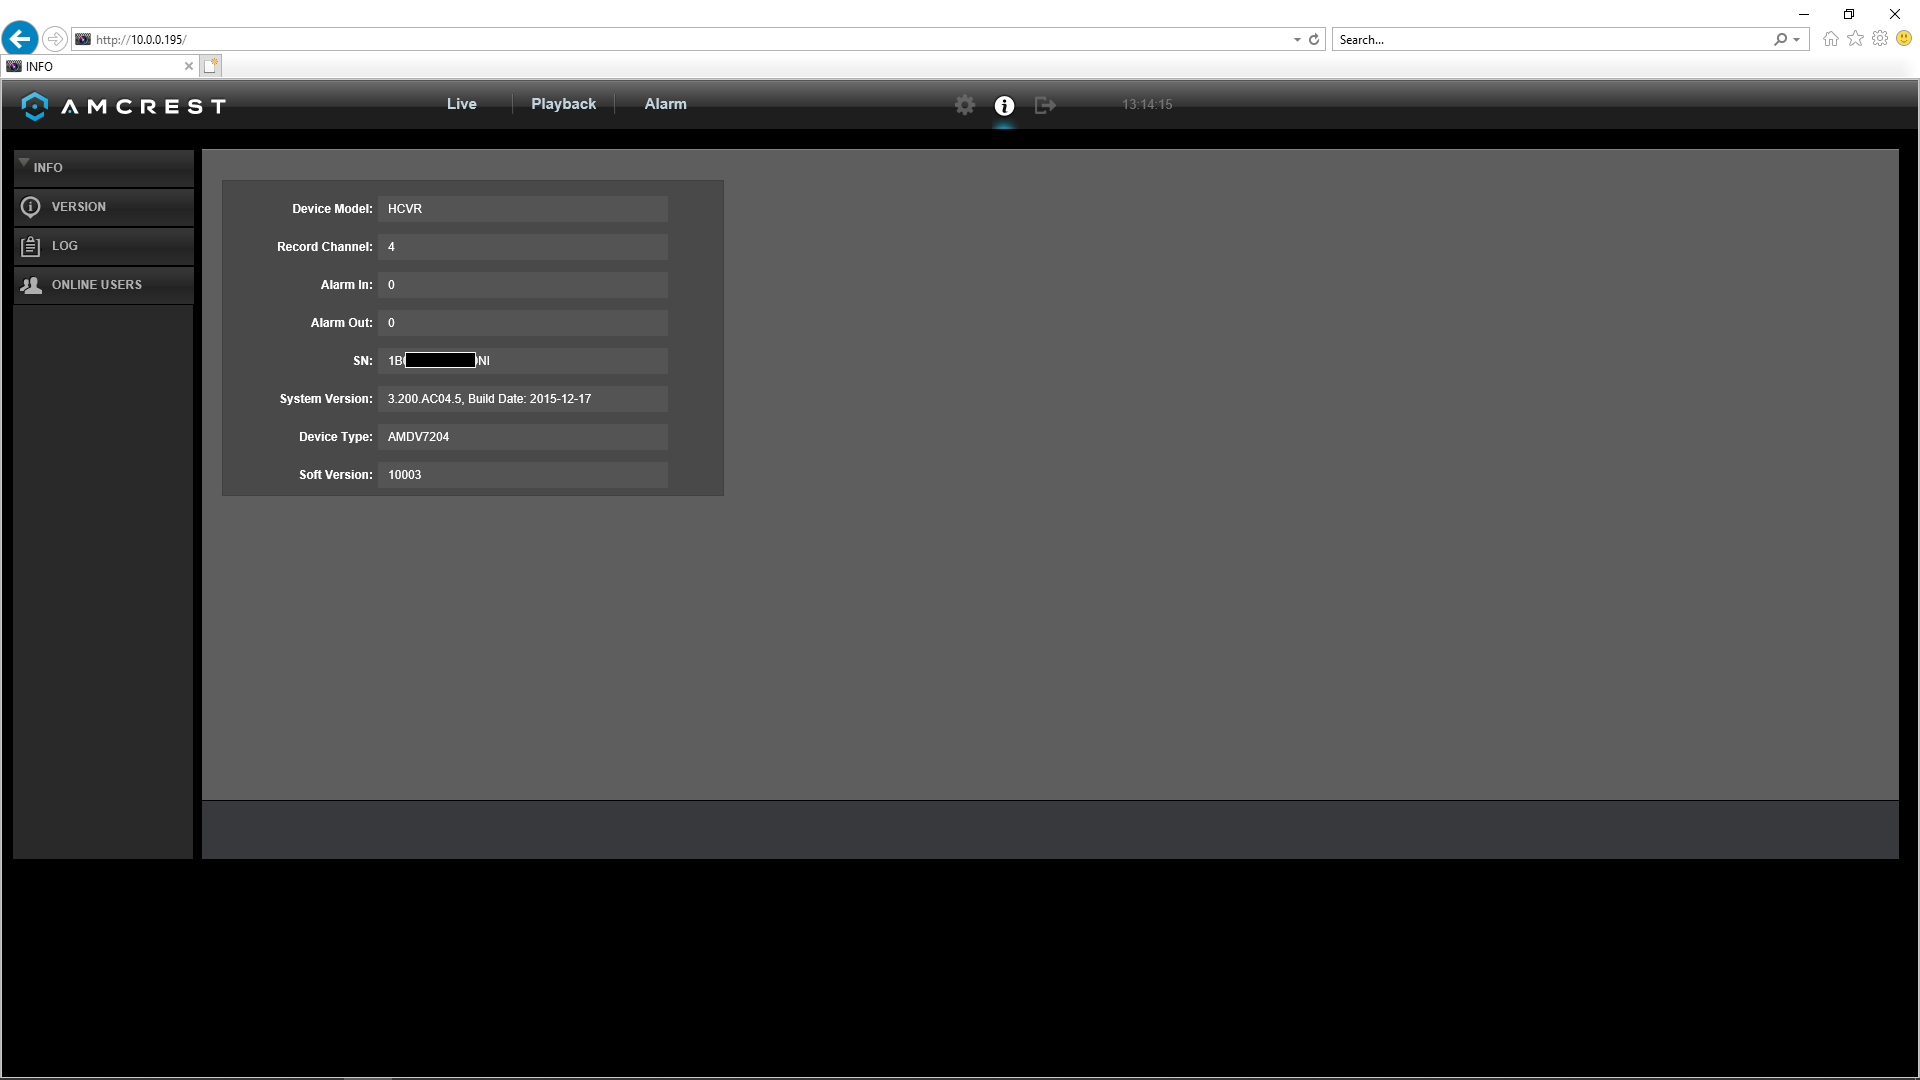Switch to the Playback tab

coord(563,104)
